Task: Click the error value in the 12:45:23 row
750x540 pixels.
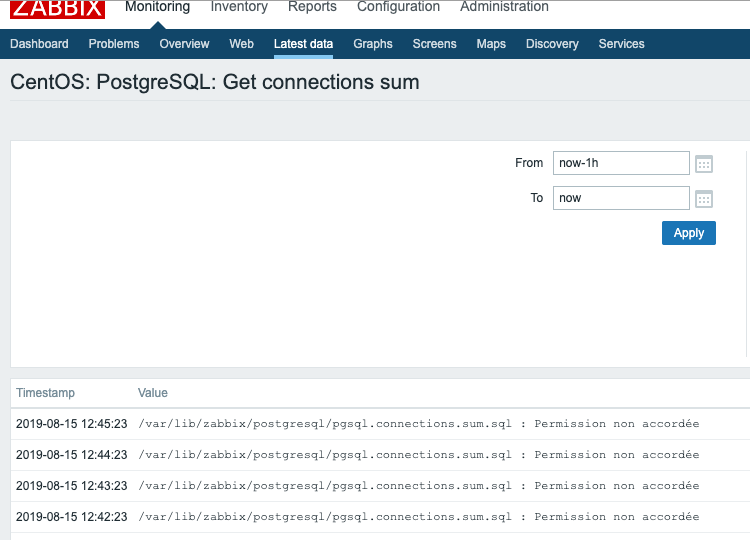Action: point(419,424)
